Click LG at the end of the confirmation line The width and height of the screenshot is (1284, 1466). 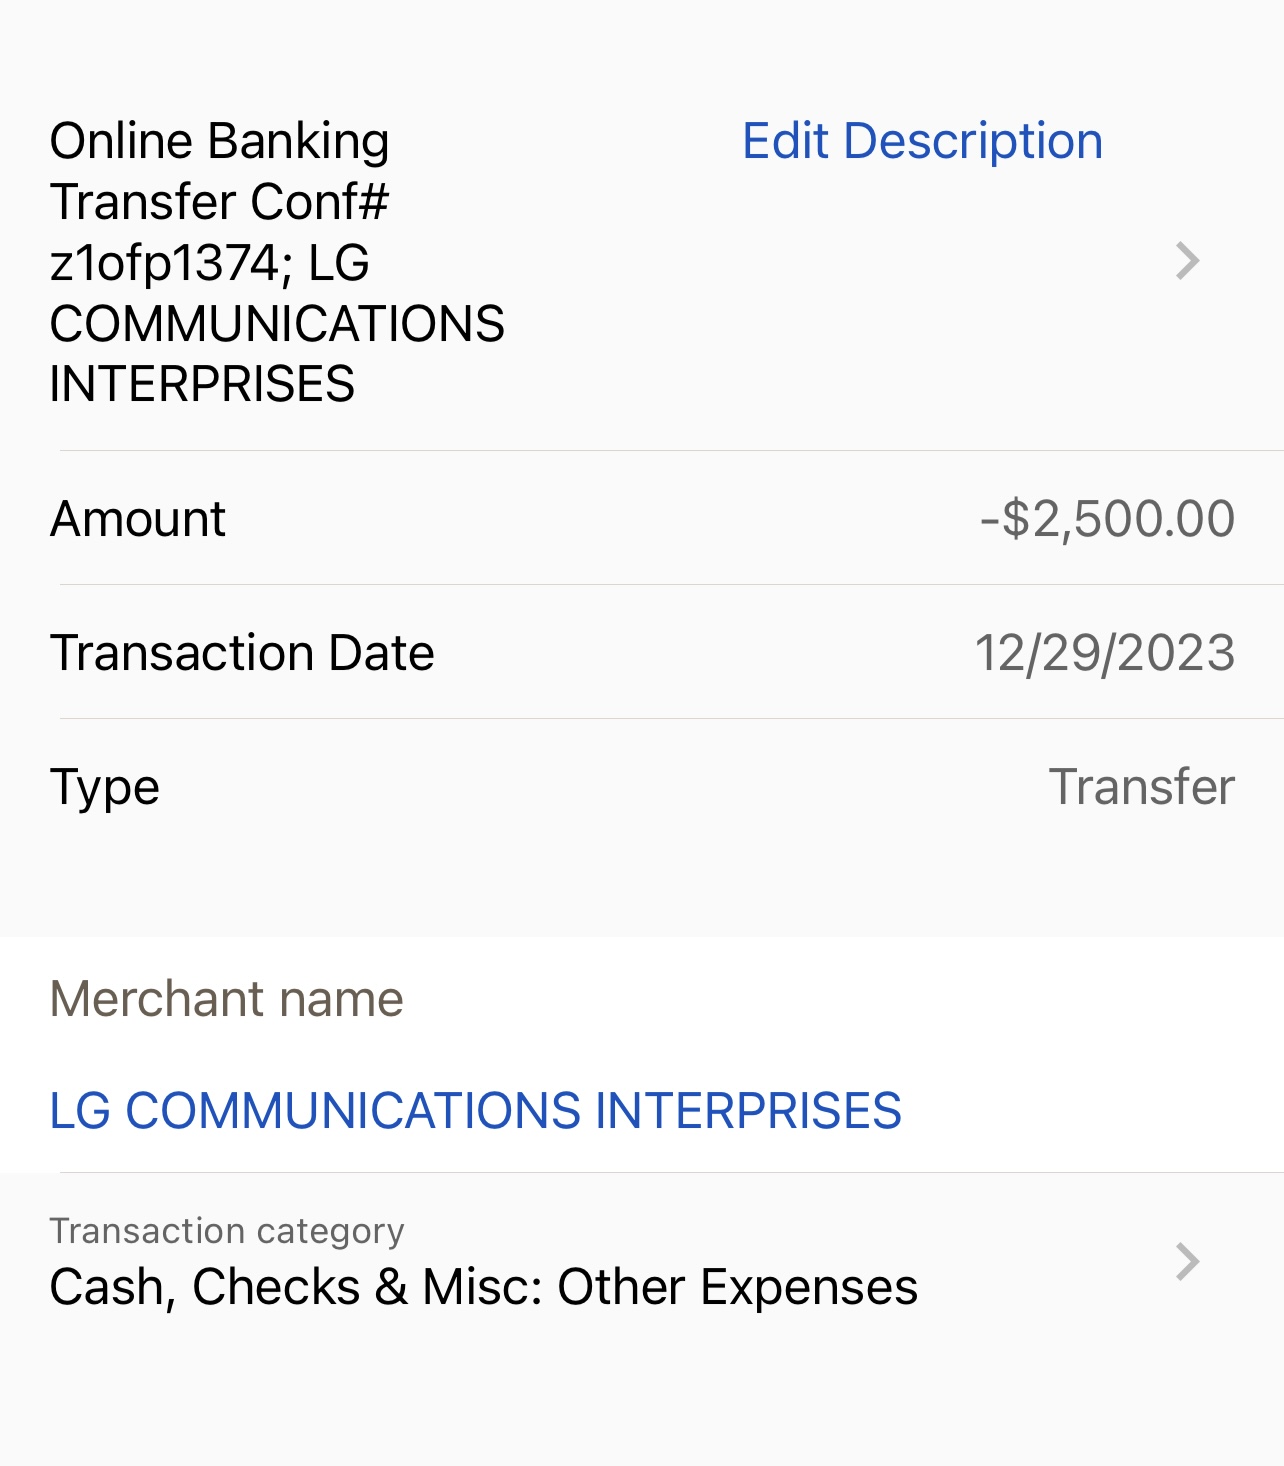tap(339, 263)
